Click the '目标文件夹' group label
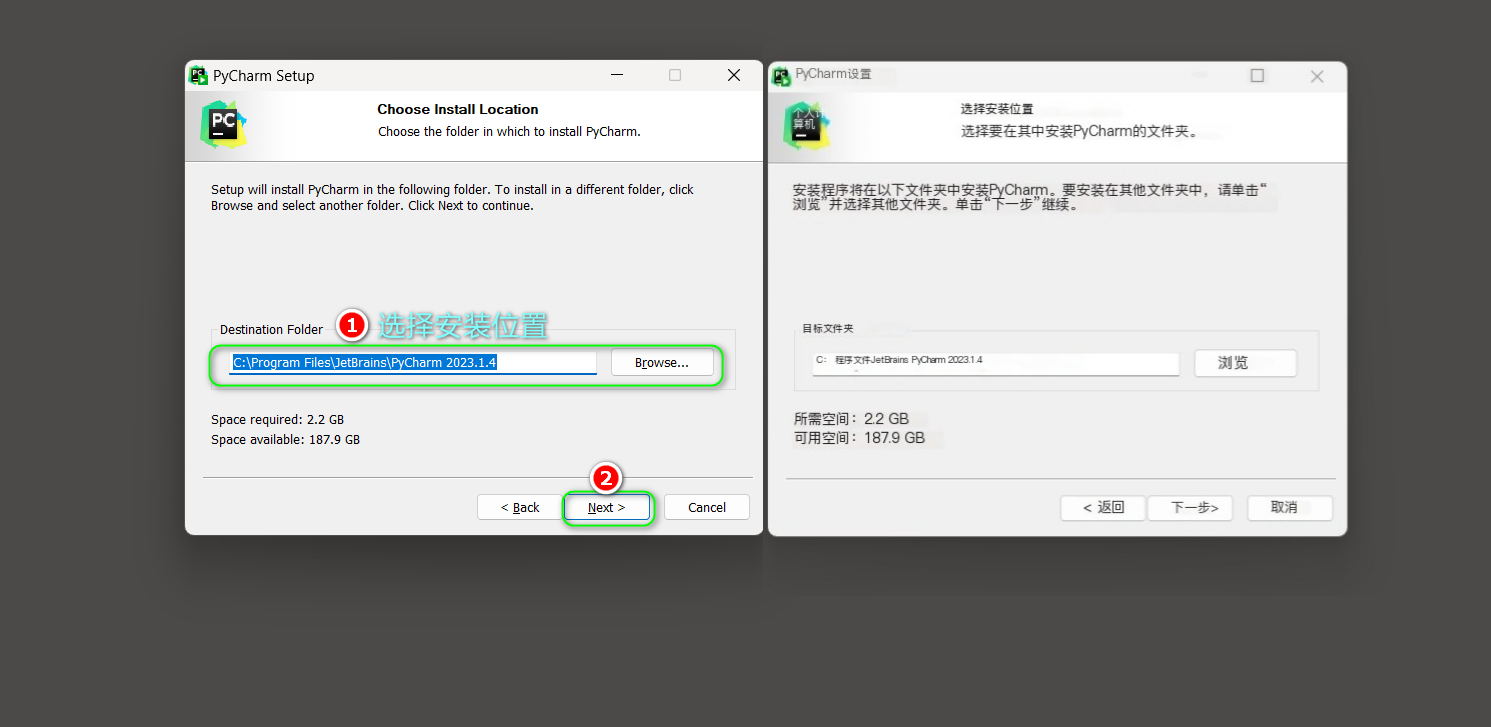 tap(828, 328)
